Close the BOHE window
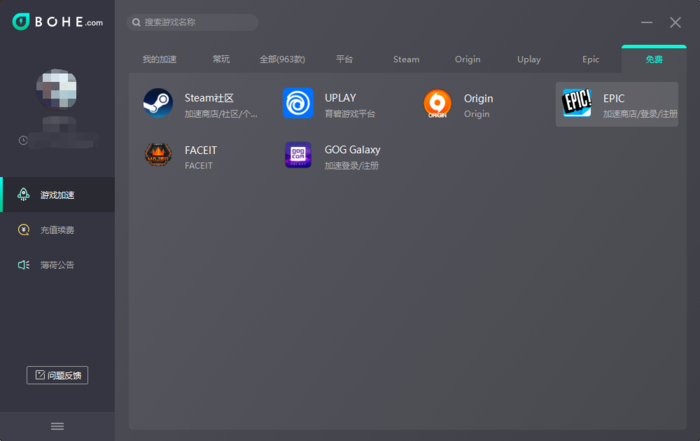Image resolution: width=700 pixels, height=441 pixels. [675, 22]
